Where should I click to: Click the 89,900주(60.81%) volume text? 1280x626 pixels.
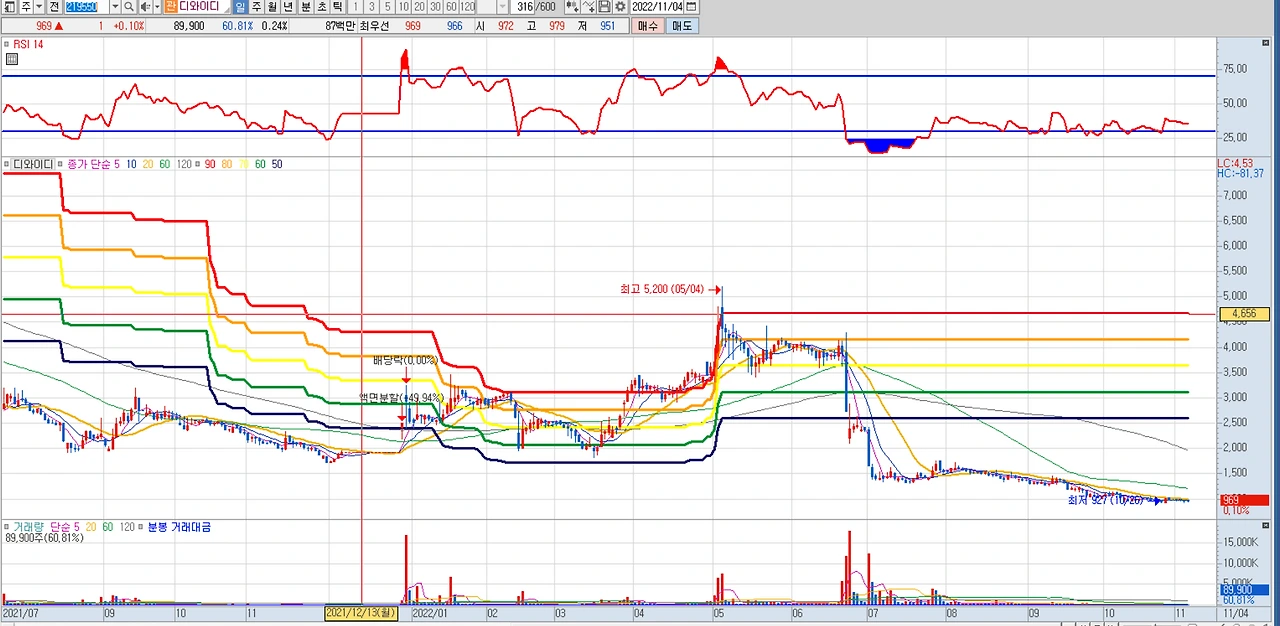point(44,538)
